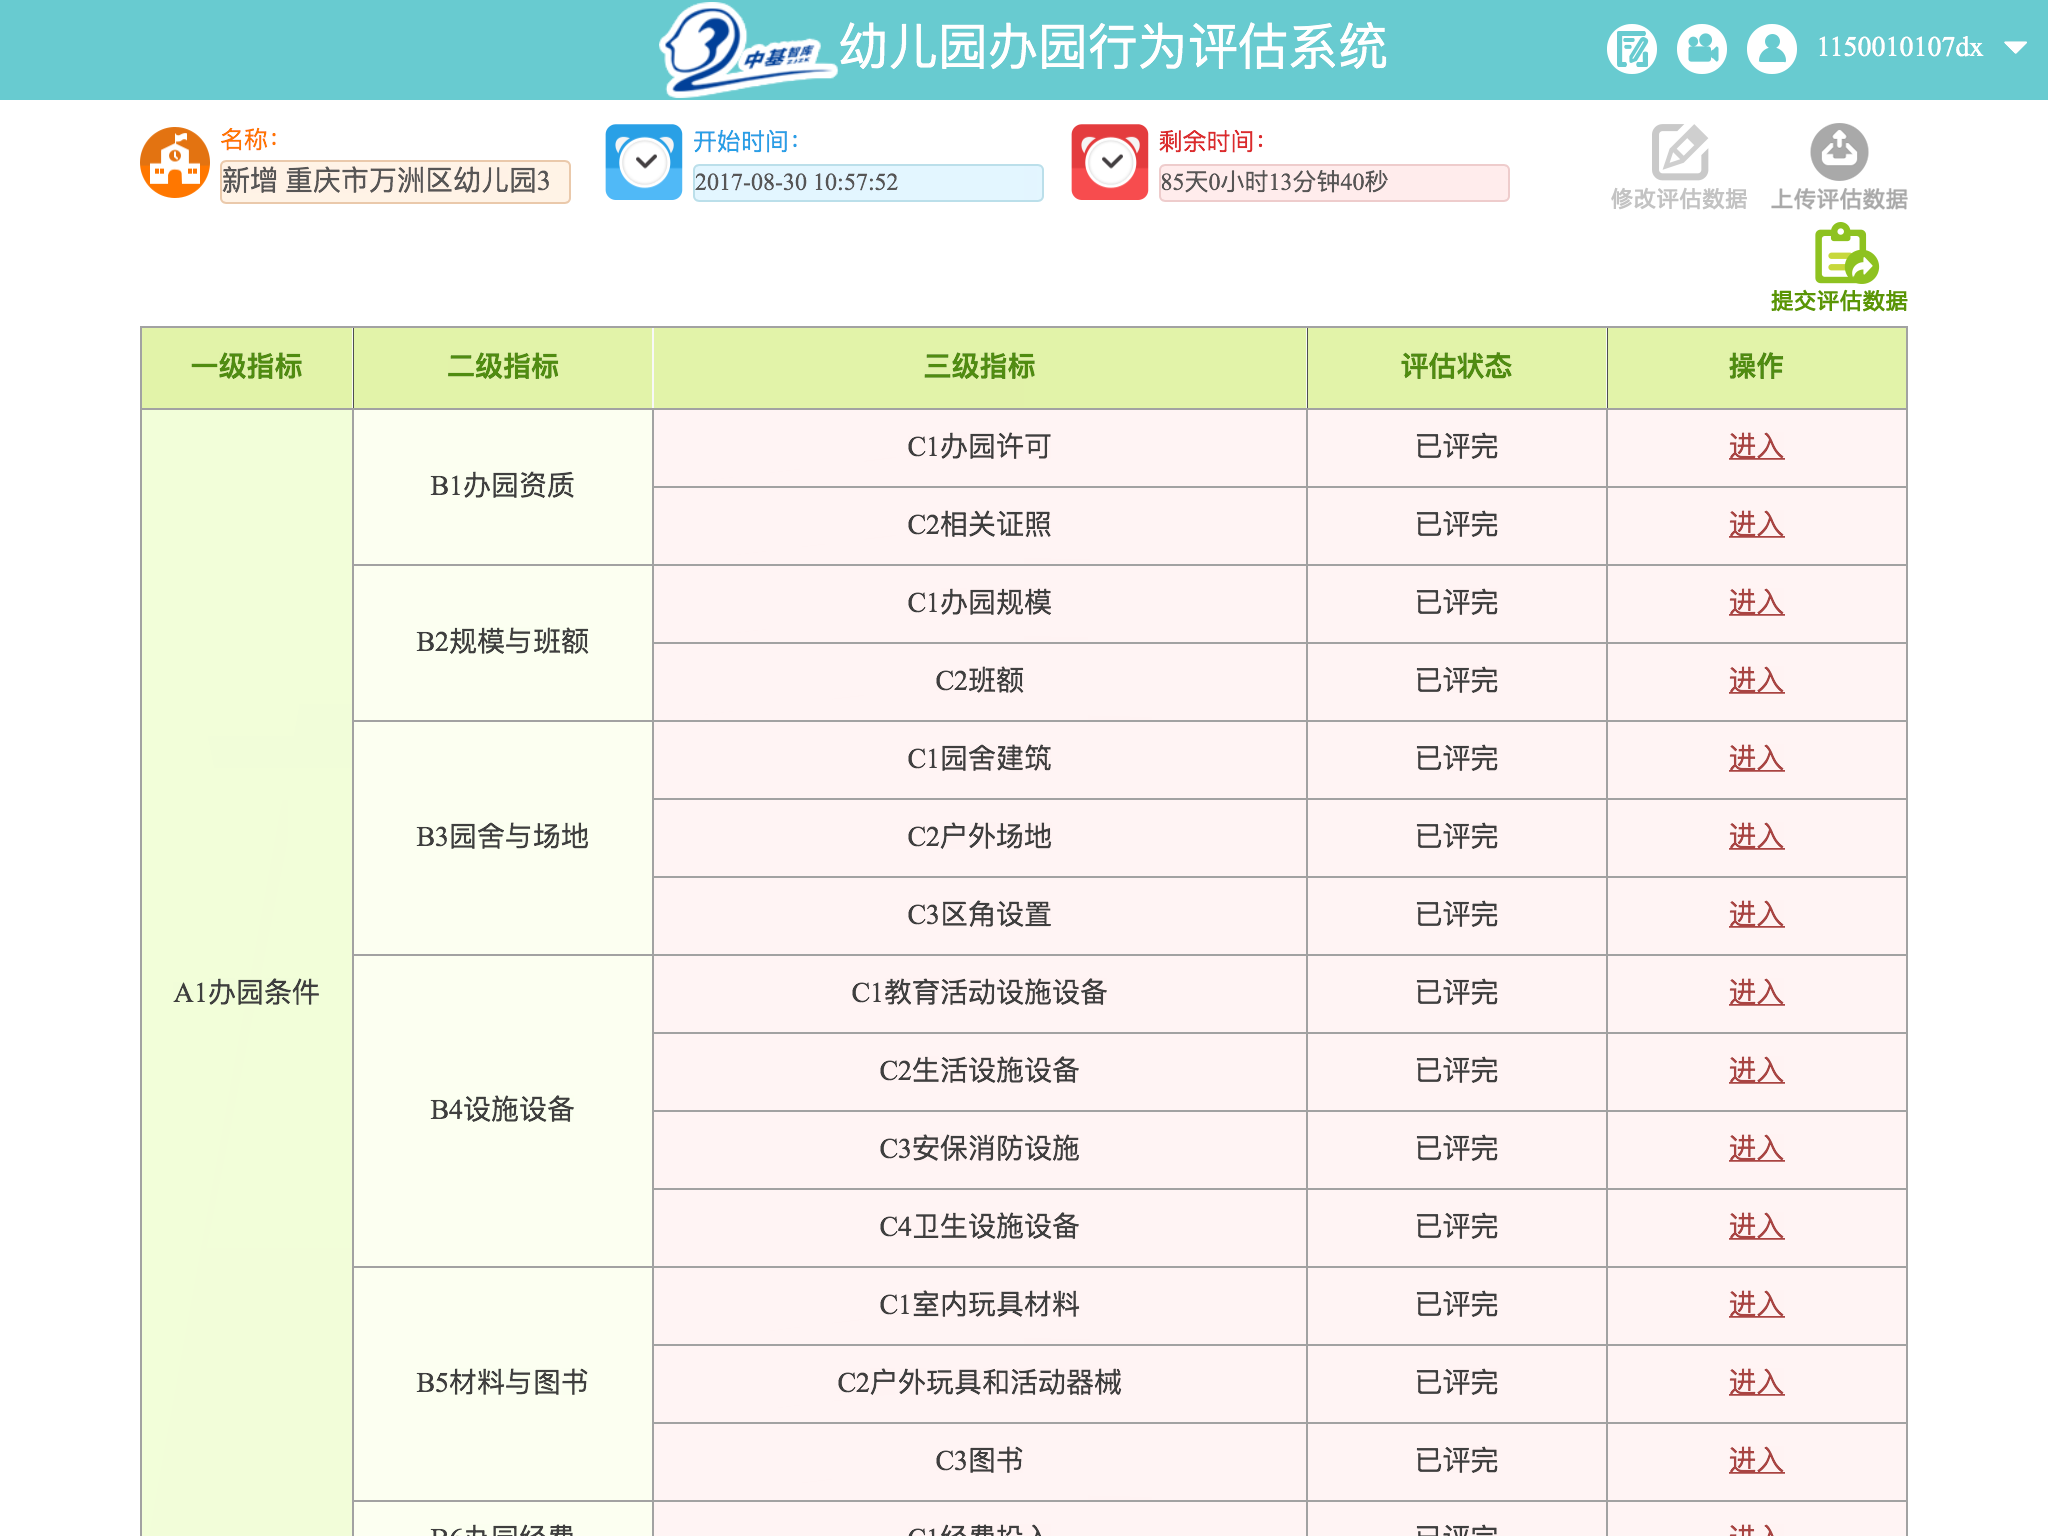Open 进入 link for C3安保消防设施
The image size is (2048, 1536).
tap(1756, 1149)
